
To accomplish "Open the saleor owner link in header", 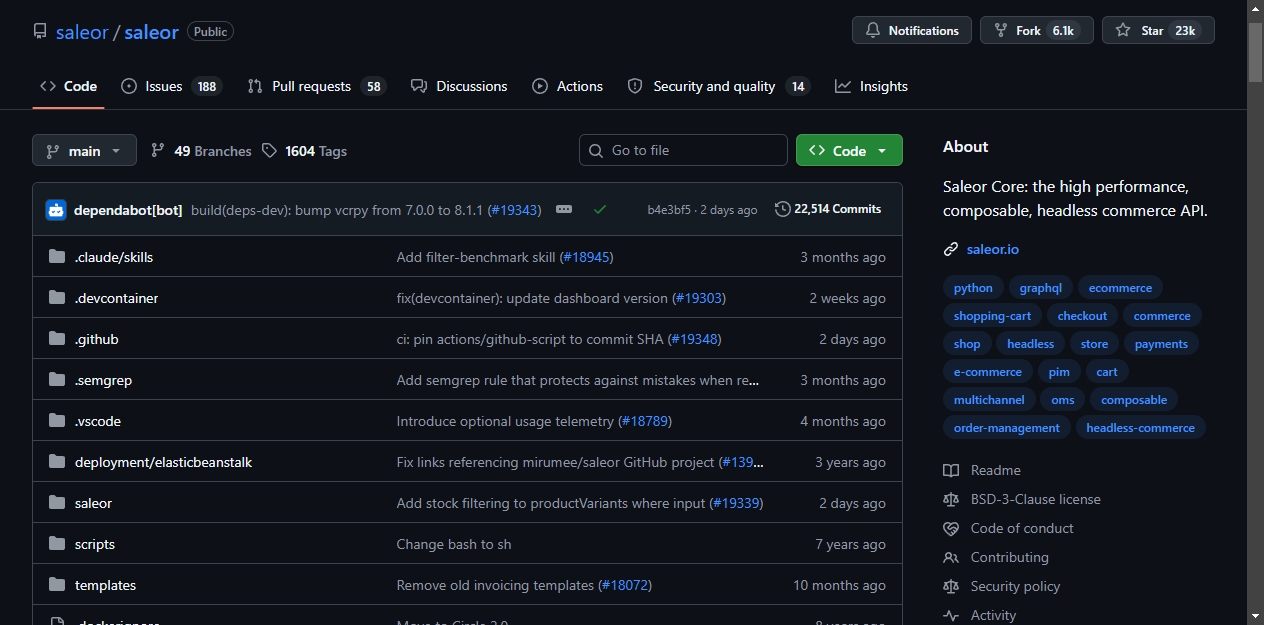I will pos(82,32).
